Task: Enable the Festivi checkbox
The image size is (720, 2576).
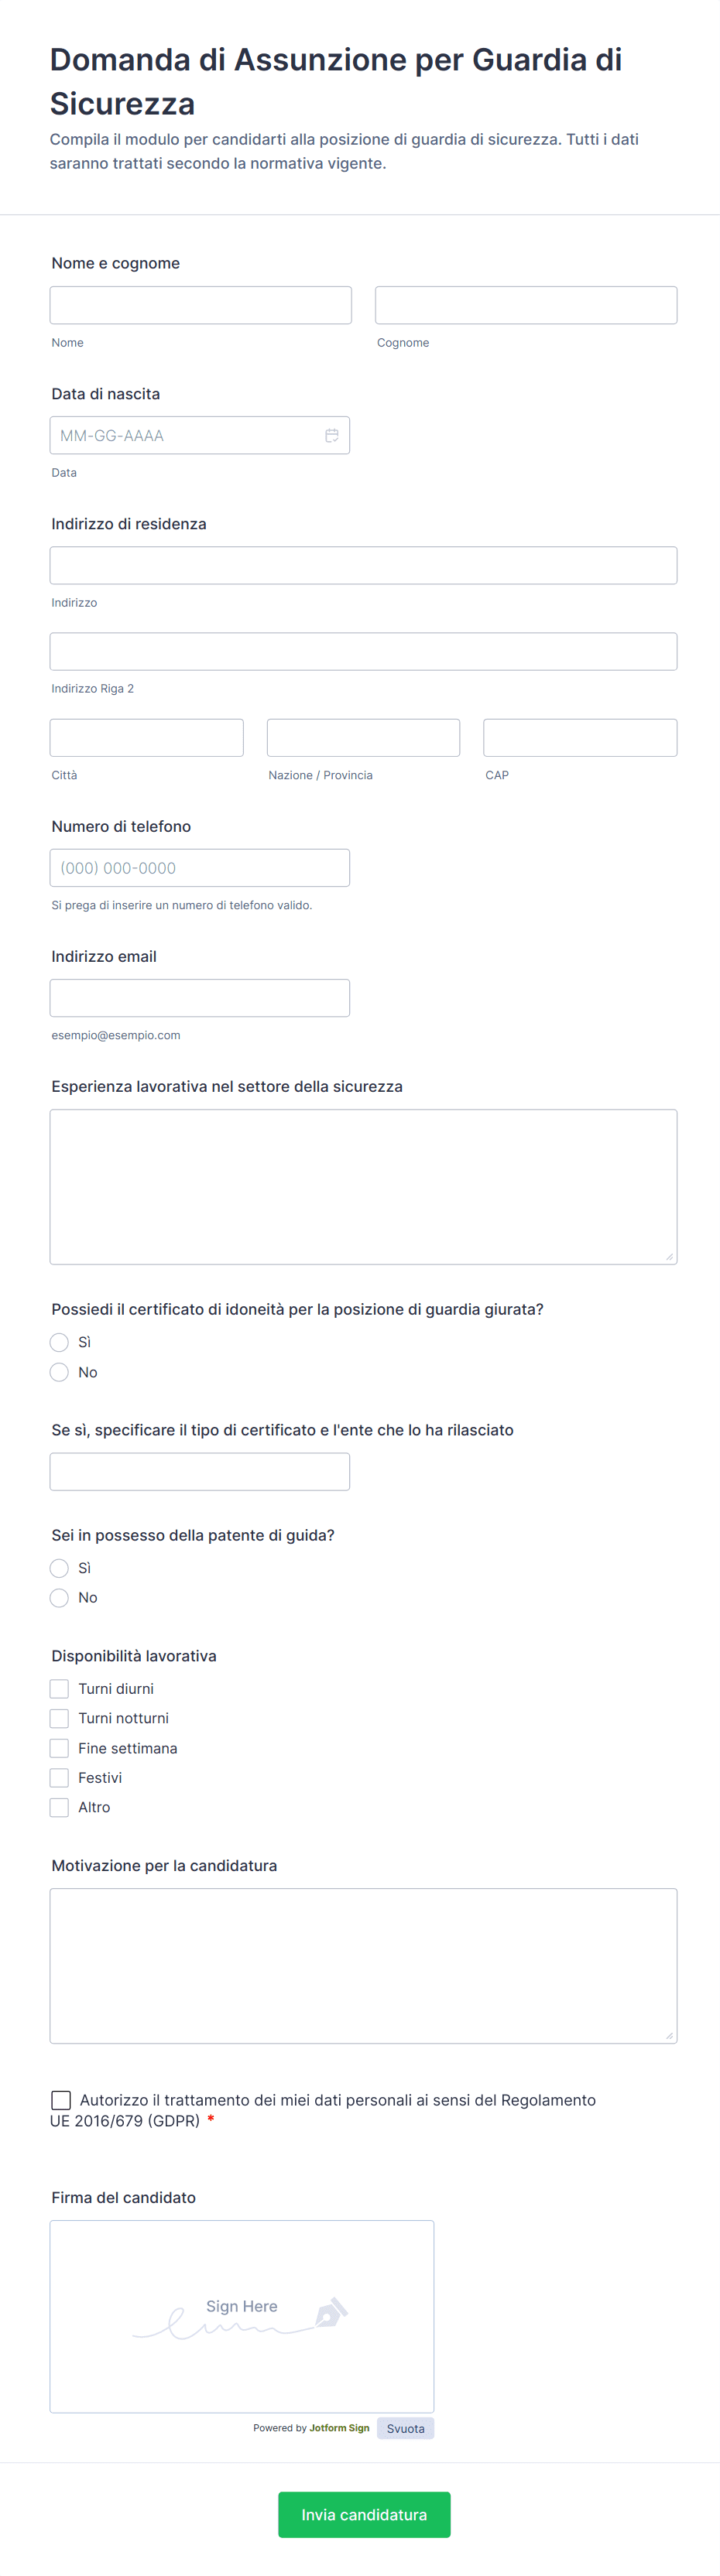Action: click(x=59, y=1777)
